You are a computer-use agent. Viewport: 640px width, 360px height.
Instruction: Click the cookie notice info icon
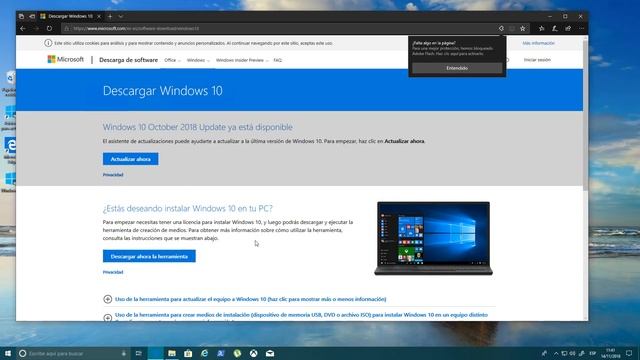[48, 43]
